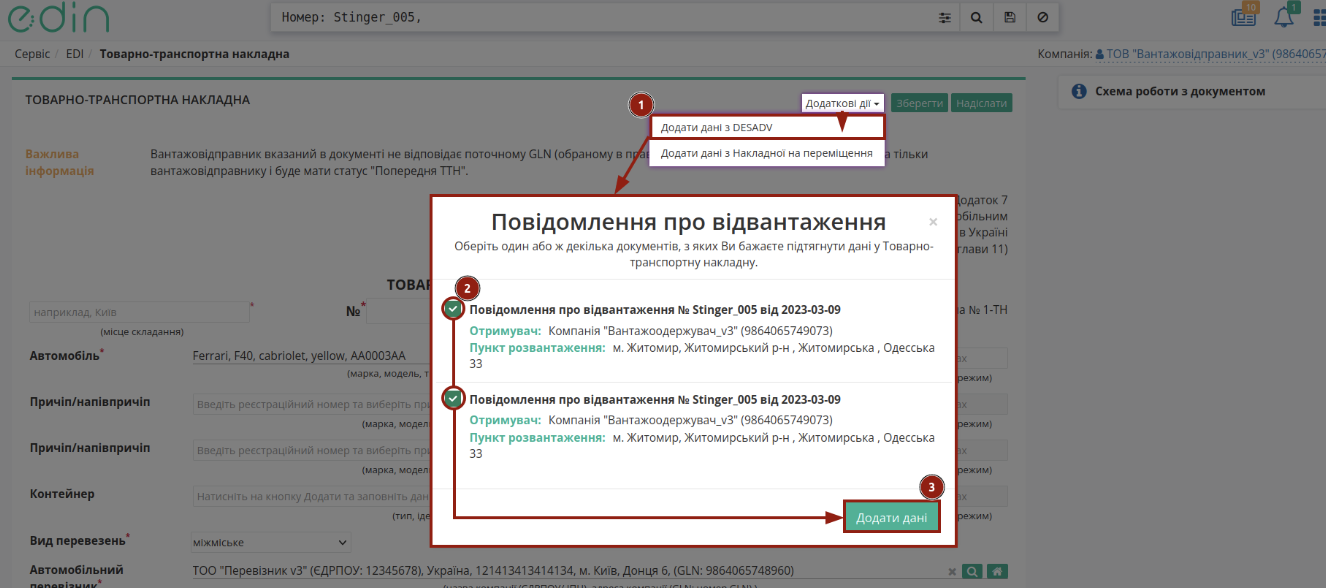Open the Додаткові дії dropdown

[843, 103]
